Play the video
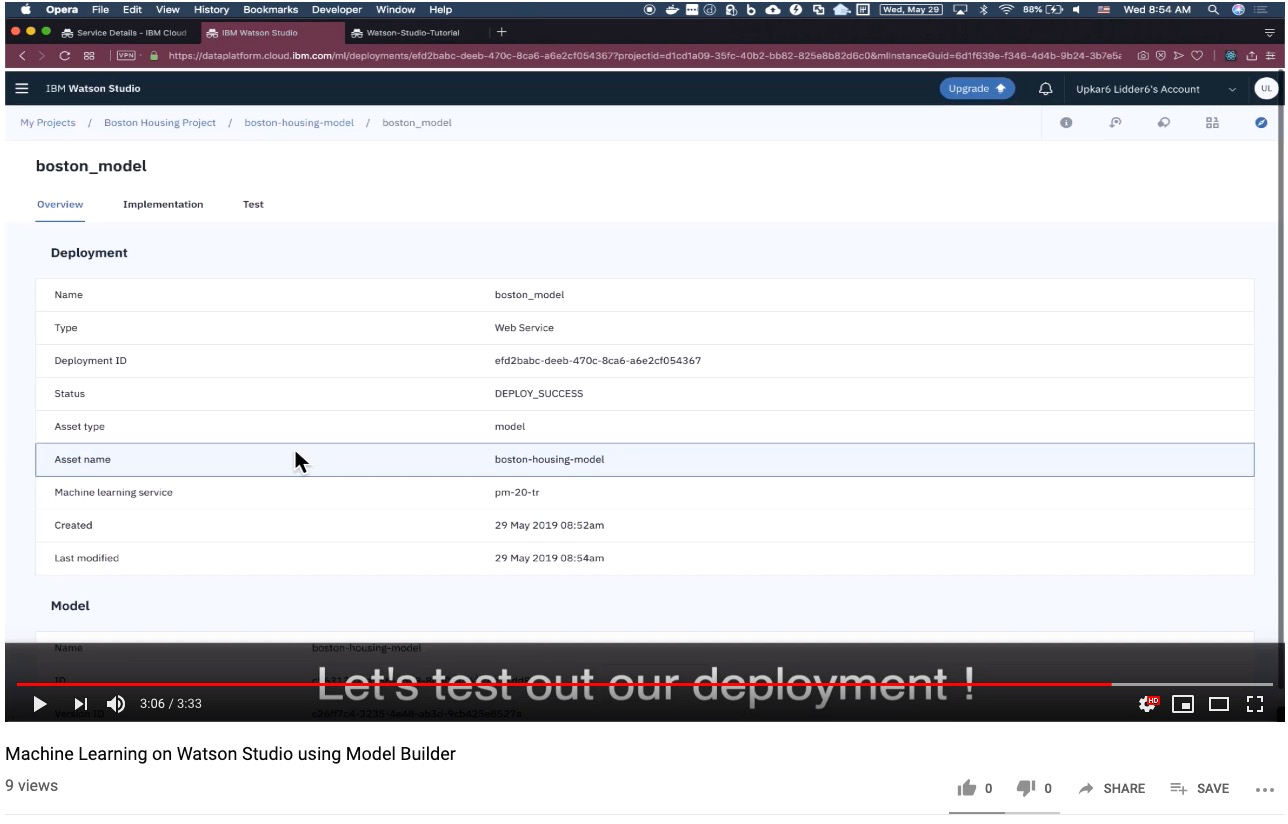This screenshot has width=1288, height=824. [40, 704]
